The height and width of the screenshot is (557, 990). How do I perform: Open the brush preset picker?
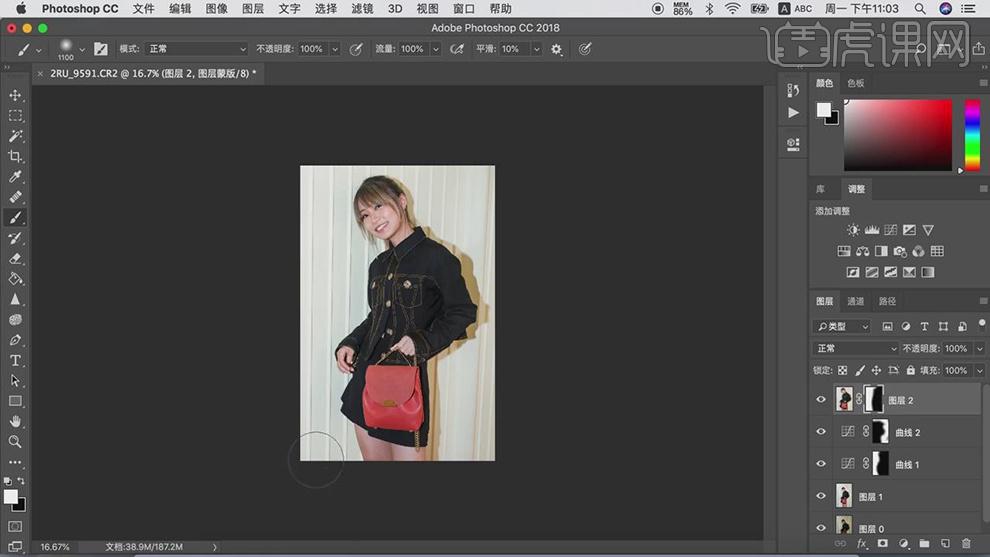click(x=82, y=49)
